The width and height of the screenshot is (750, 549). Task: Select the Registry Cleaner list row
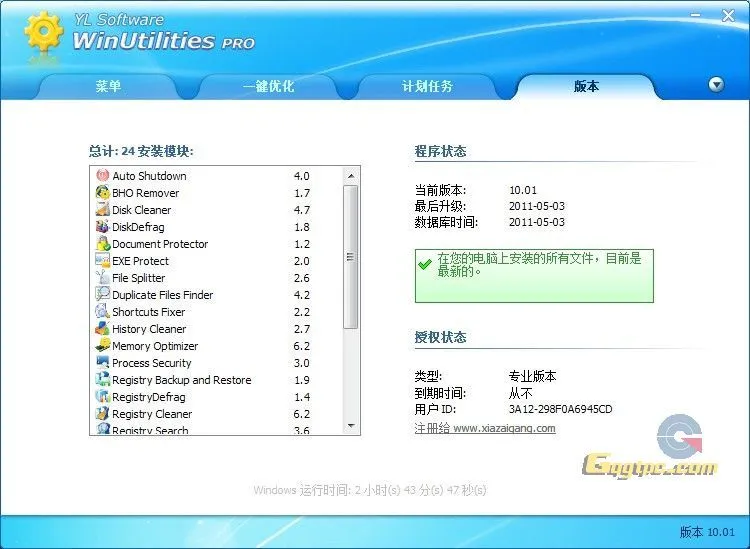coord(217,414)
